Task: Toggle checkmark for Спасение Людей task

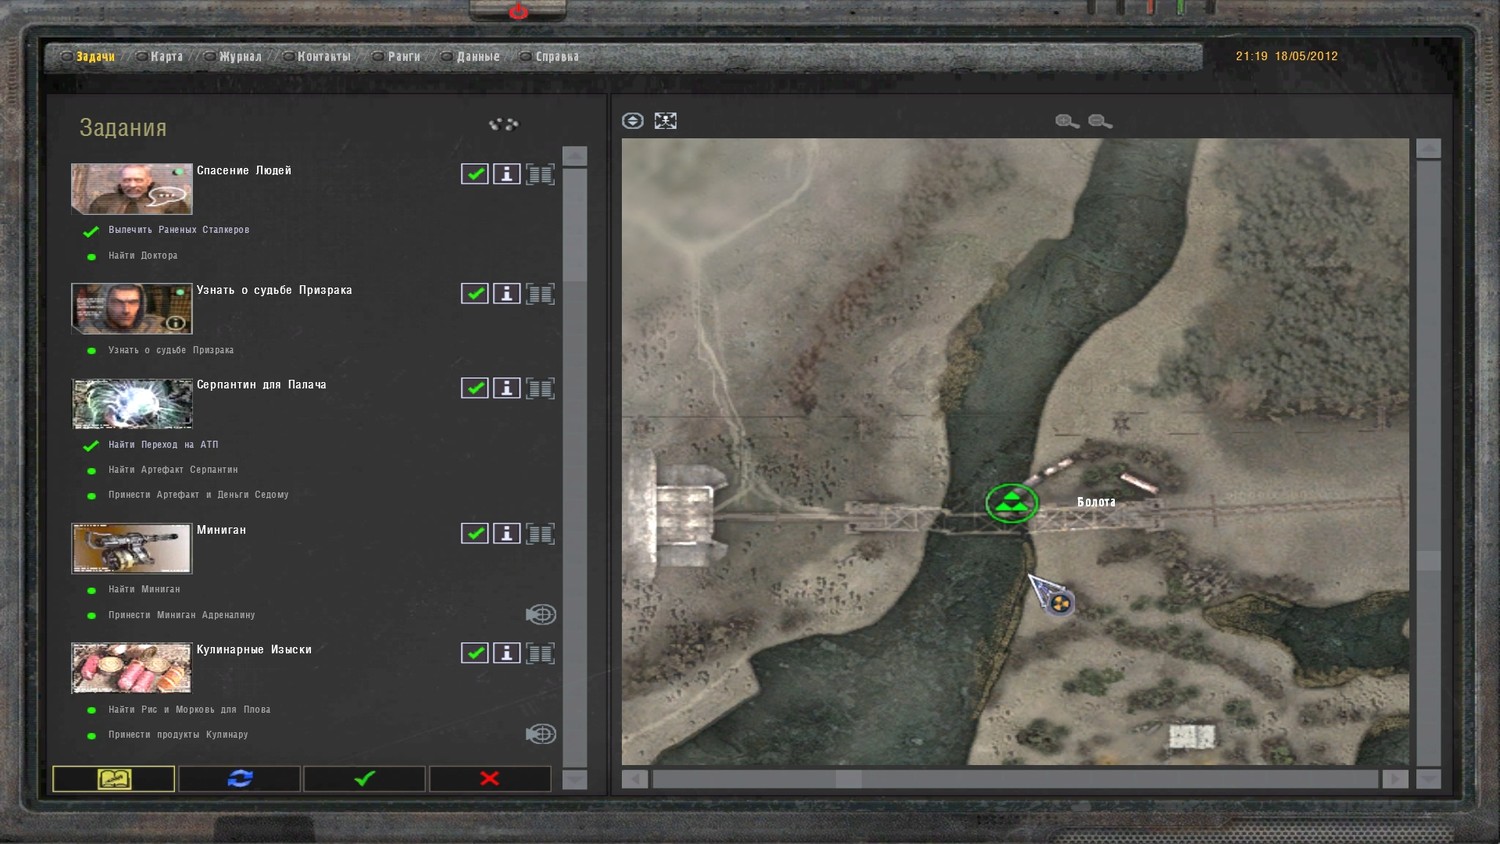Action: pos(475,174)
